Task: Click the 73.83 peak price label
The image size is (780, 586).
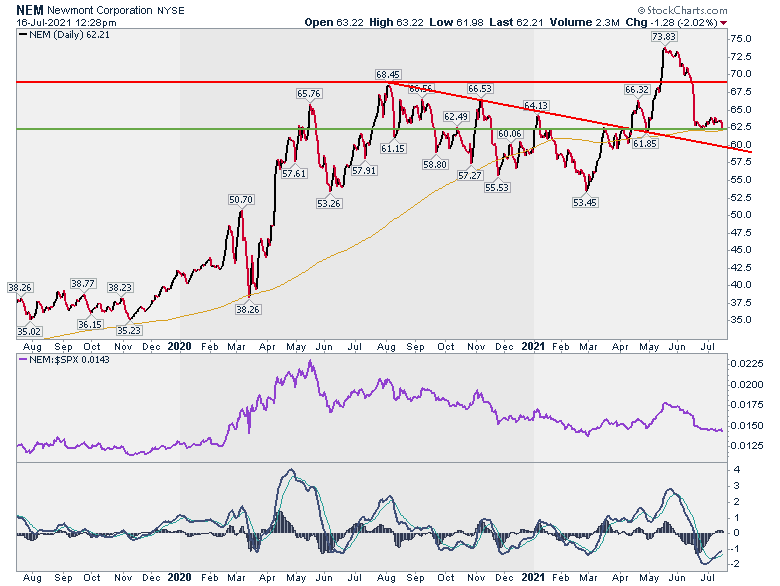Action: coord(664,36)
